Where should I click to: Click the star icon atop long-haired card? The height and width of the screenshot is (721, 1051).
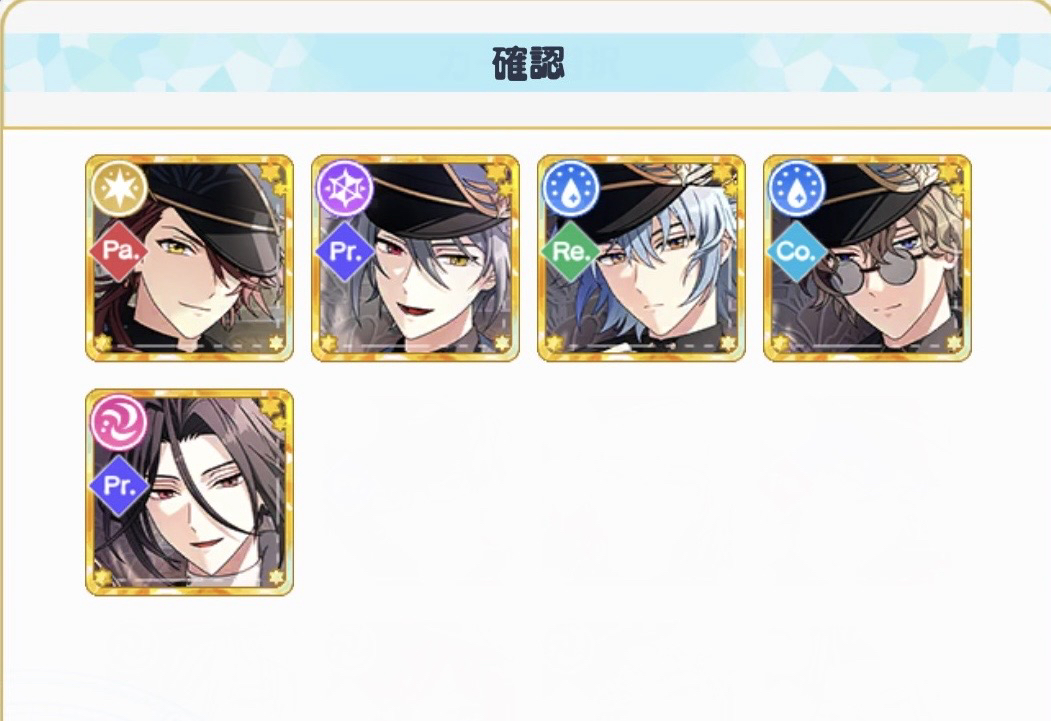click(272, 408)
